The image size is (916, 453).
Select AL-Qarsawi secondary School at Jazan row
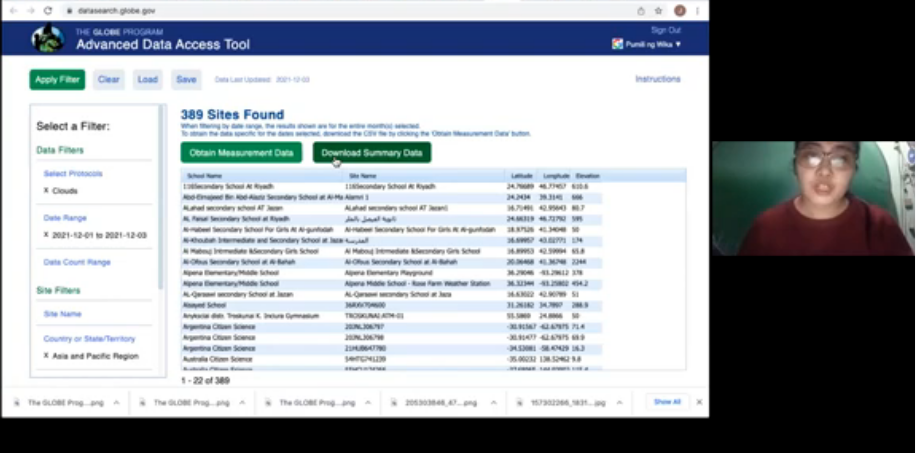tap(391, 295)
